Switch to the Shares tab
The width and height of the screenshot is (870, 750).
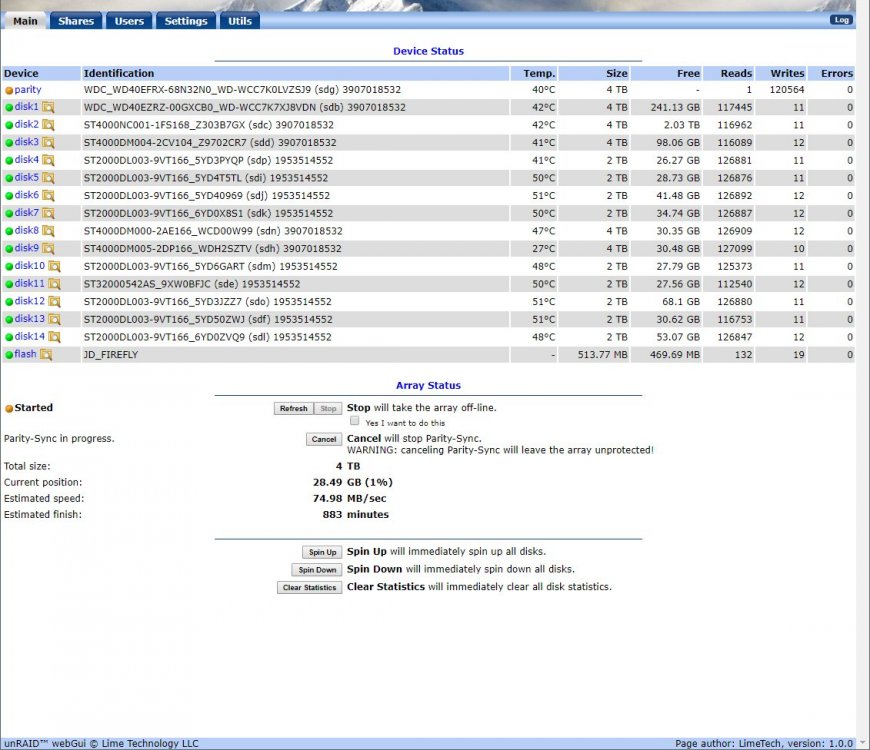76,21
